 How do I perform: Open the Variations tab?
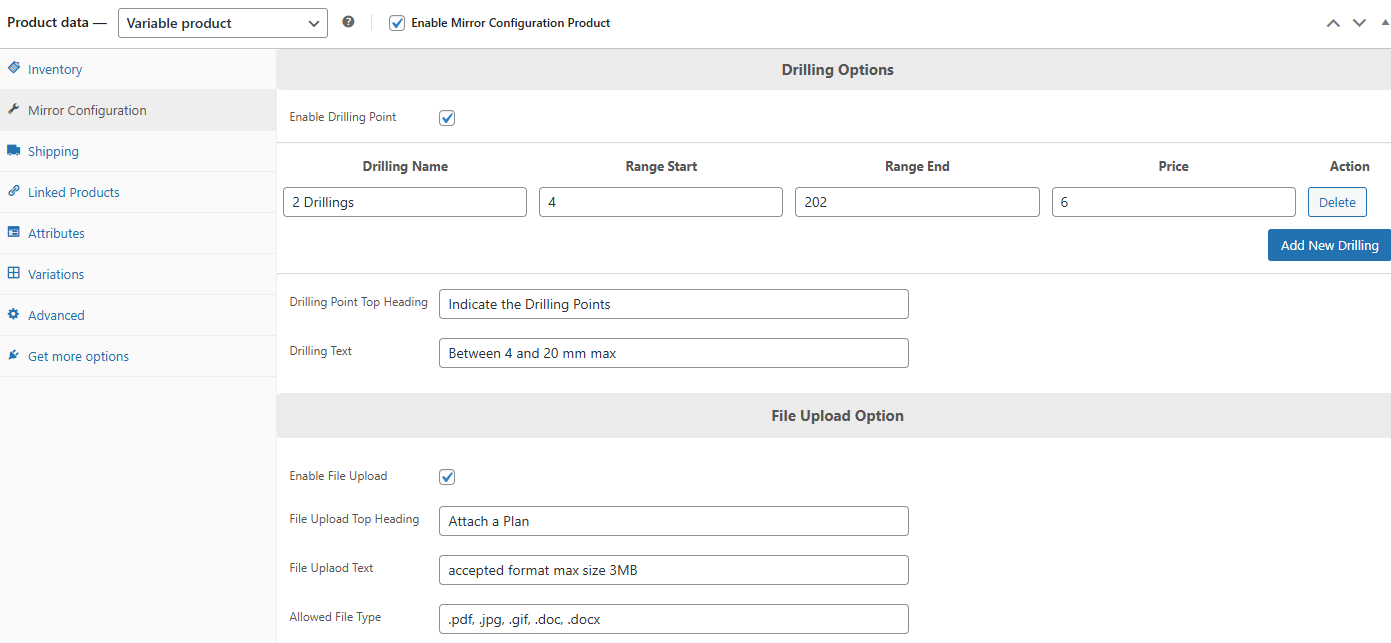coord(138,274)
